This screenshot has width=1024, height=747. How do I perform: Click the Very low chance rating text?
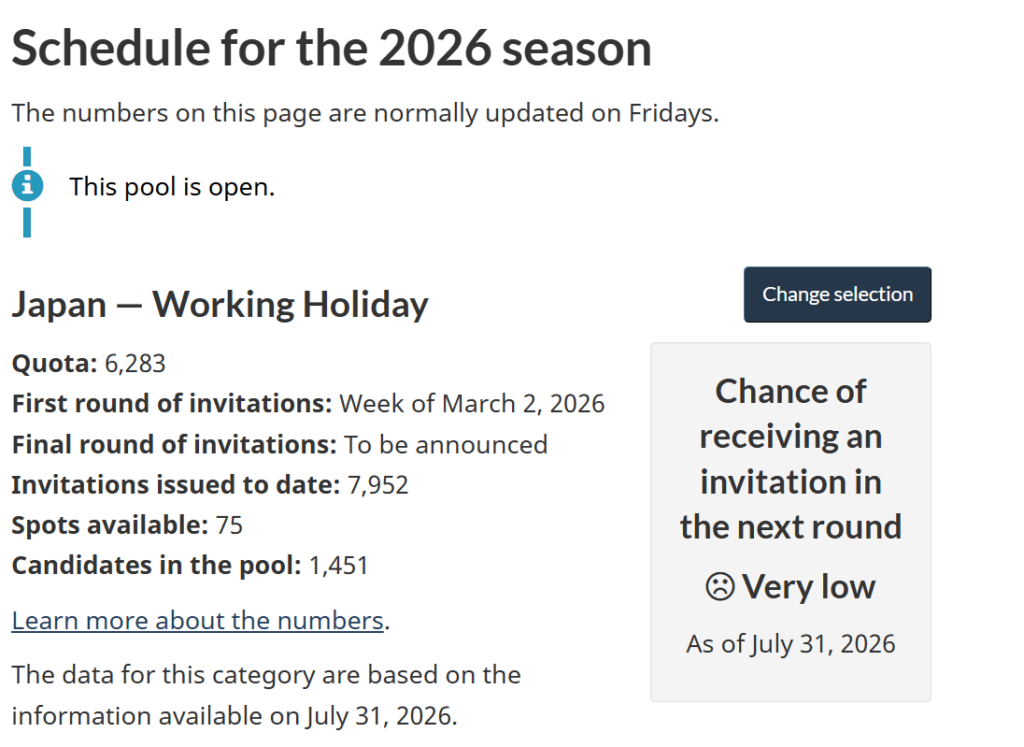click(x=808, y=586)
